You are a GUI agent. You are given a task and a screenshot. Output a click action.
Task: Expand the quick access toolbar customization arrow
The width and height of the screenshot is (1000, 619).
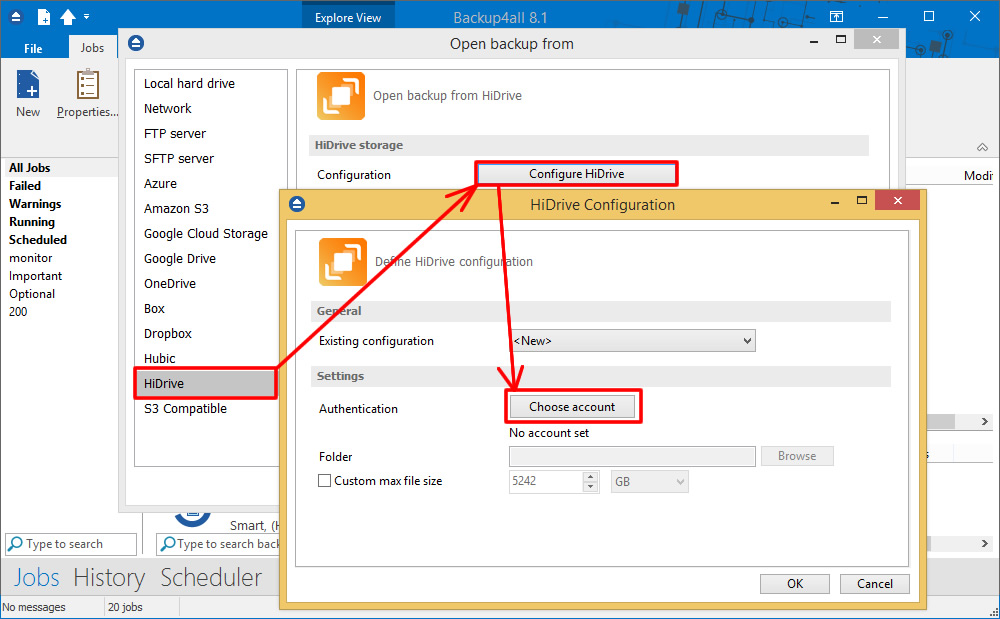coord(86,16)
